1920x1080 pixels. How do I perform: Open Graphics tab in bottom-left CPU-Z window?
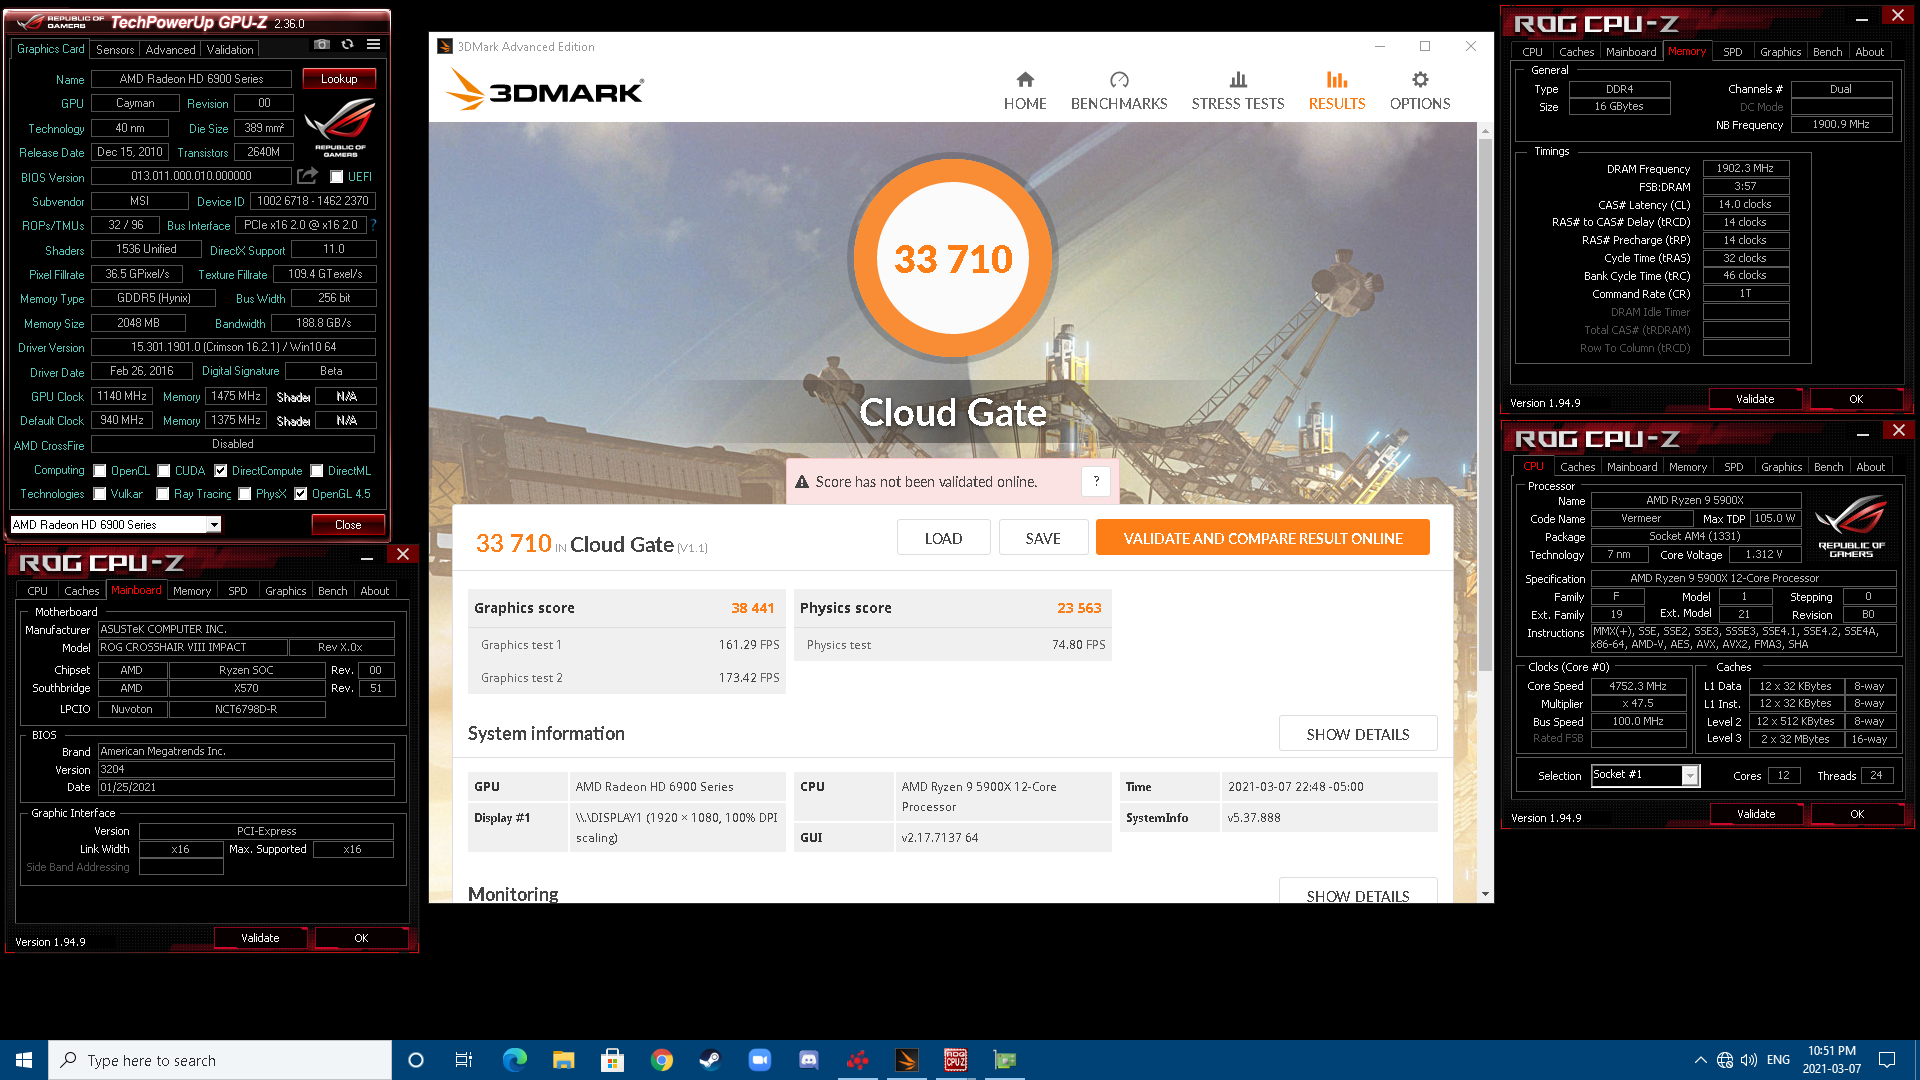[285, 591]
